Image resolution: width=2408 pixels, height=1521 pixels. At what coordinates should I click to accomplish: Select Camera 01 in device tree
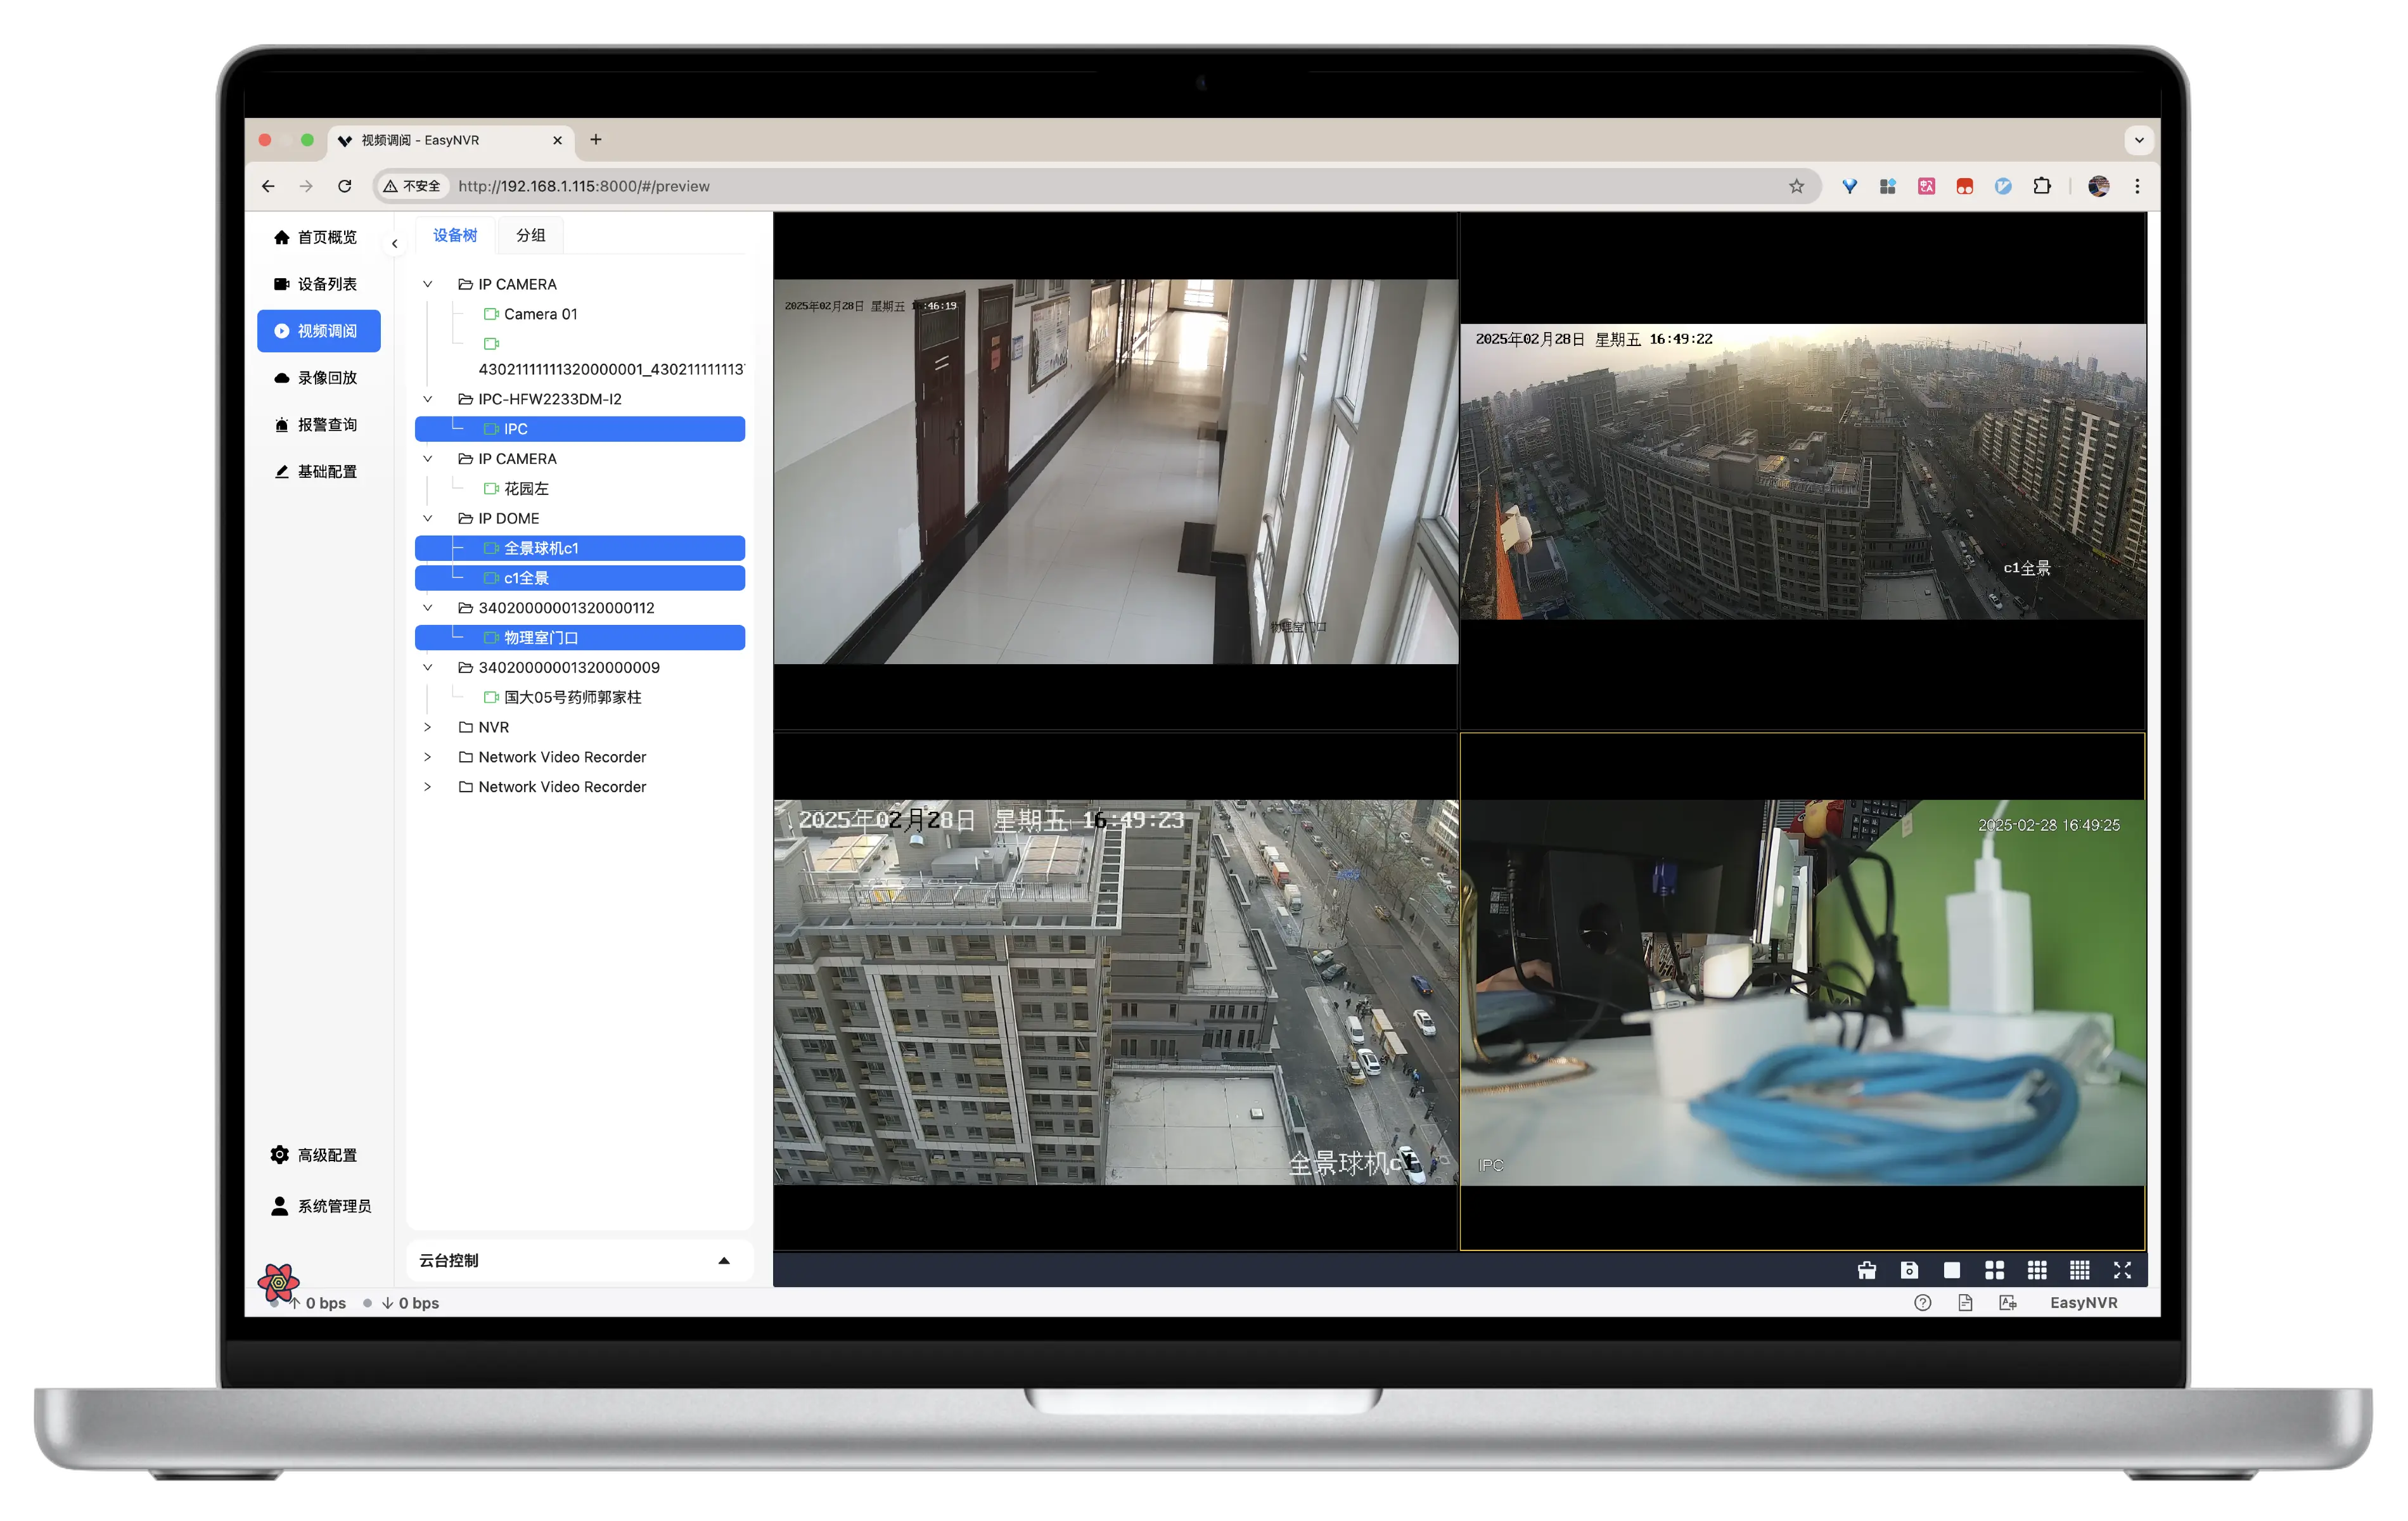click(540, 314)
